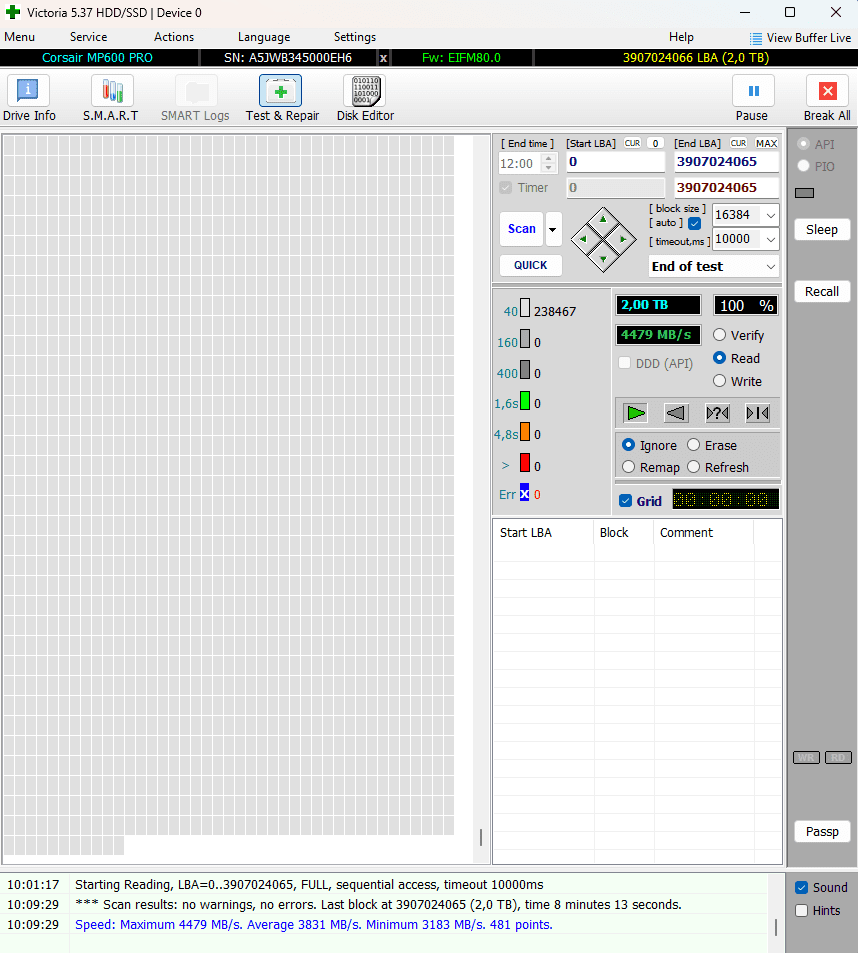
Task: Select the Verify radio button
Action: (719, 335)
